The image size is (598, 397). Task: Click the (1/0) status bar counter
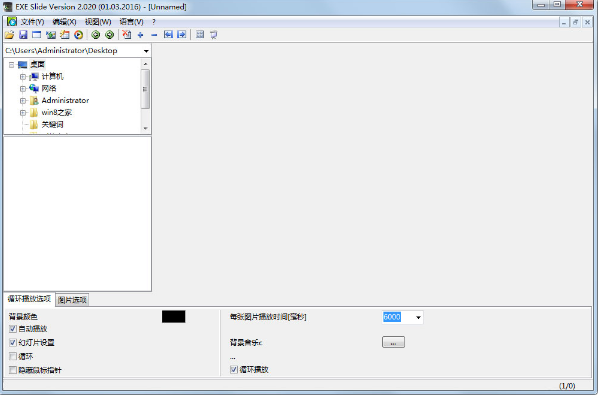pyautogui.click(x=567, y=386)
